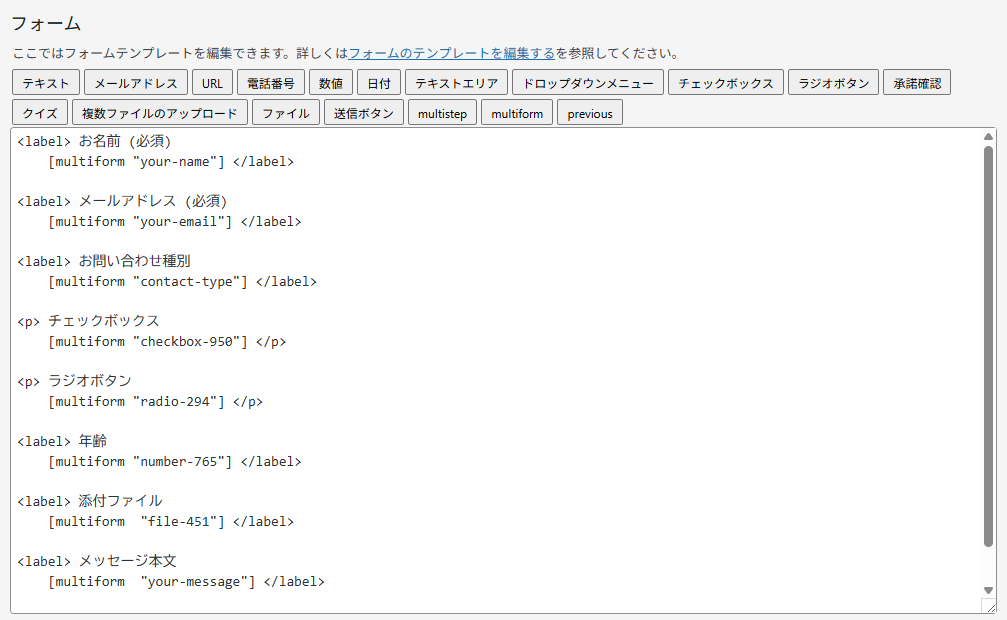Click the ファイル tag button

coord(286,113)
